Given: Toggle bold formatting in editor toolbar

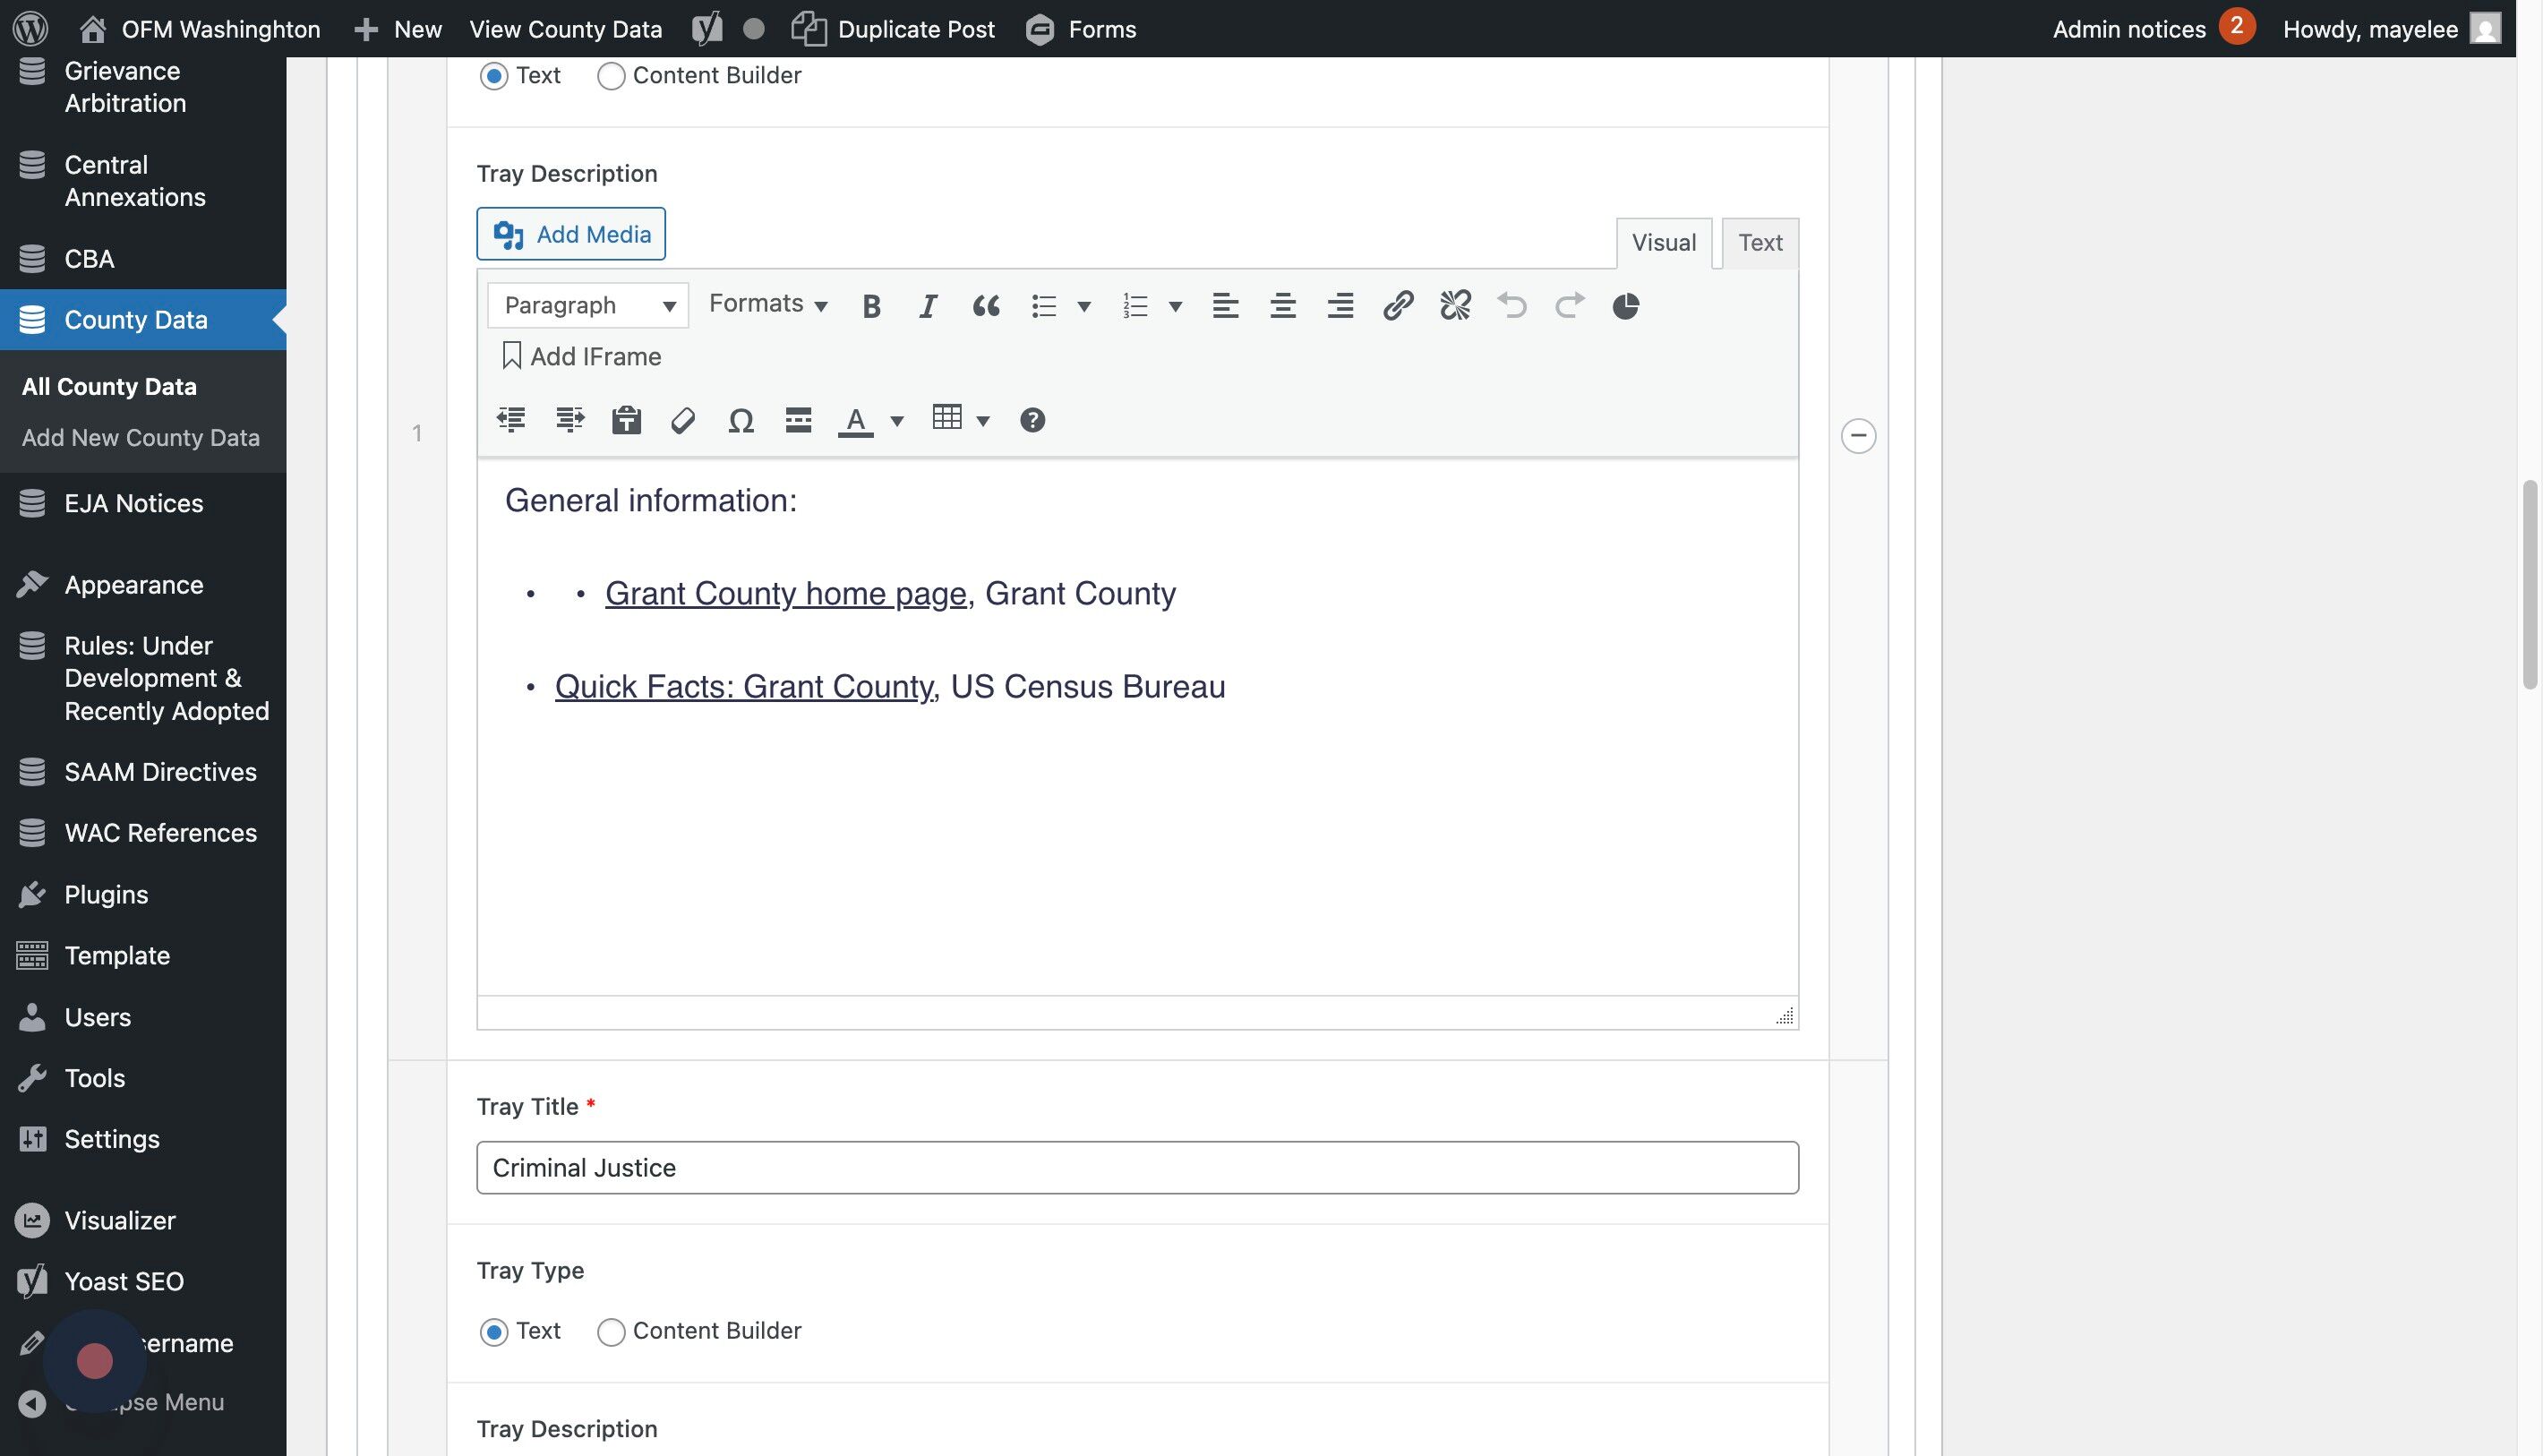Looking at the screenshot, I should point(871,306).
